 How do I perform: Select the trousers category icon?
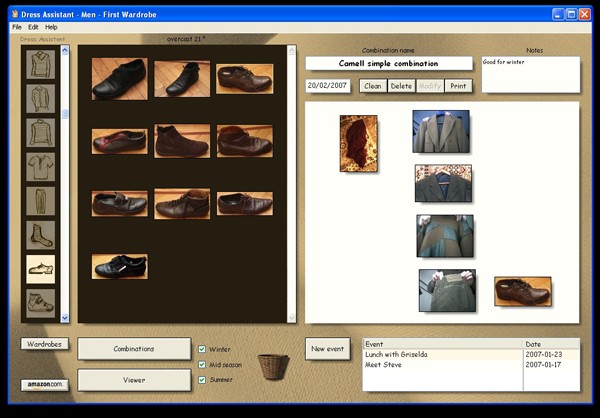[41, 201]
